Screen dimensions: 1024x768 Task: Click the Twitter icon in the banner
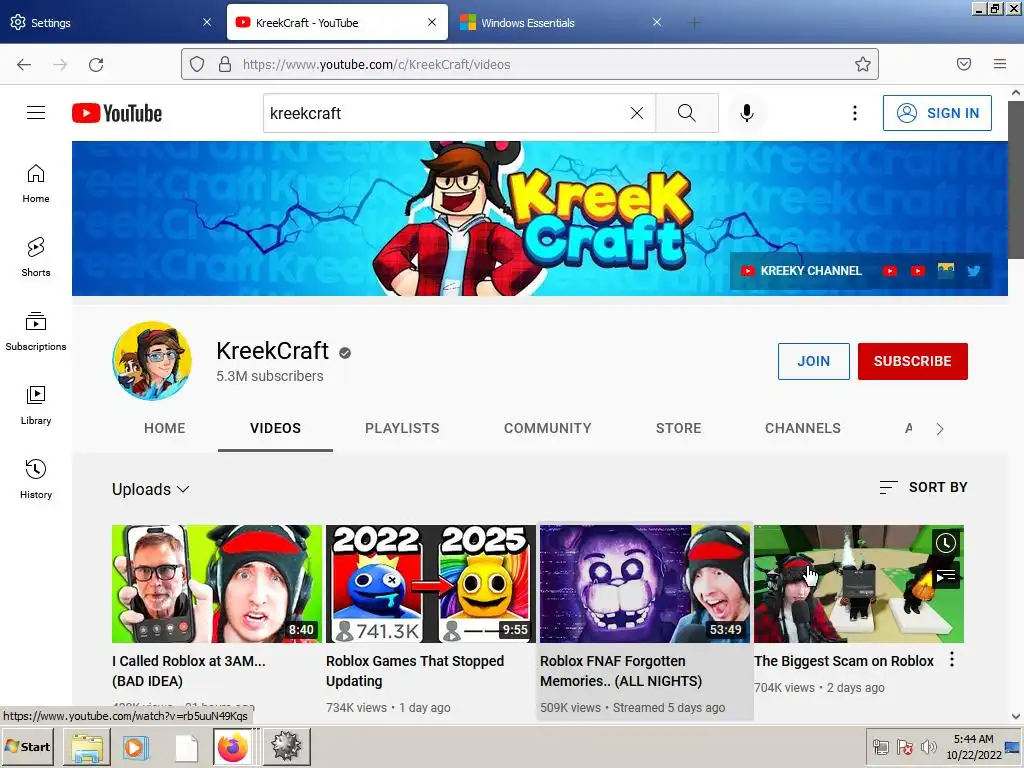tap(974, 271)
